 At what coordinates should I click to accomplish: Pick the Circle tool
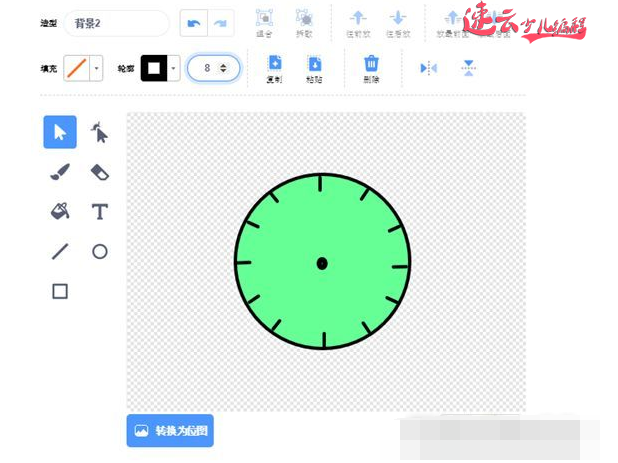point(99,251)
